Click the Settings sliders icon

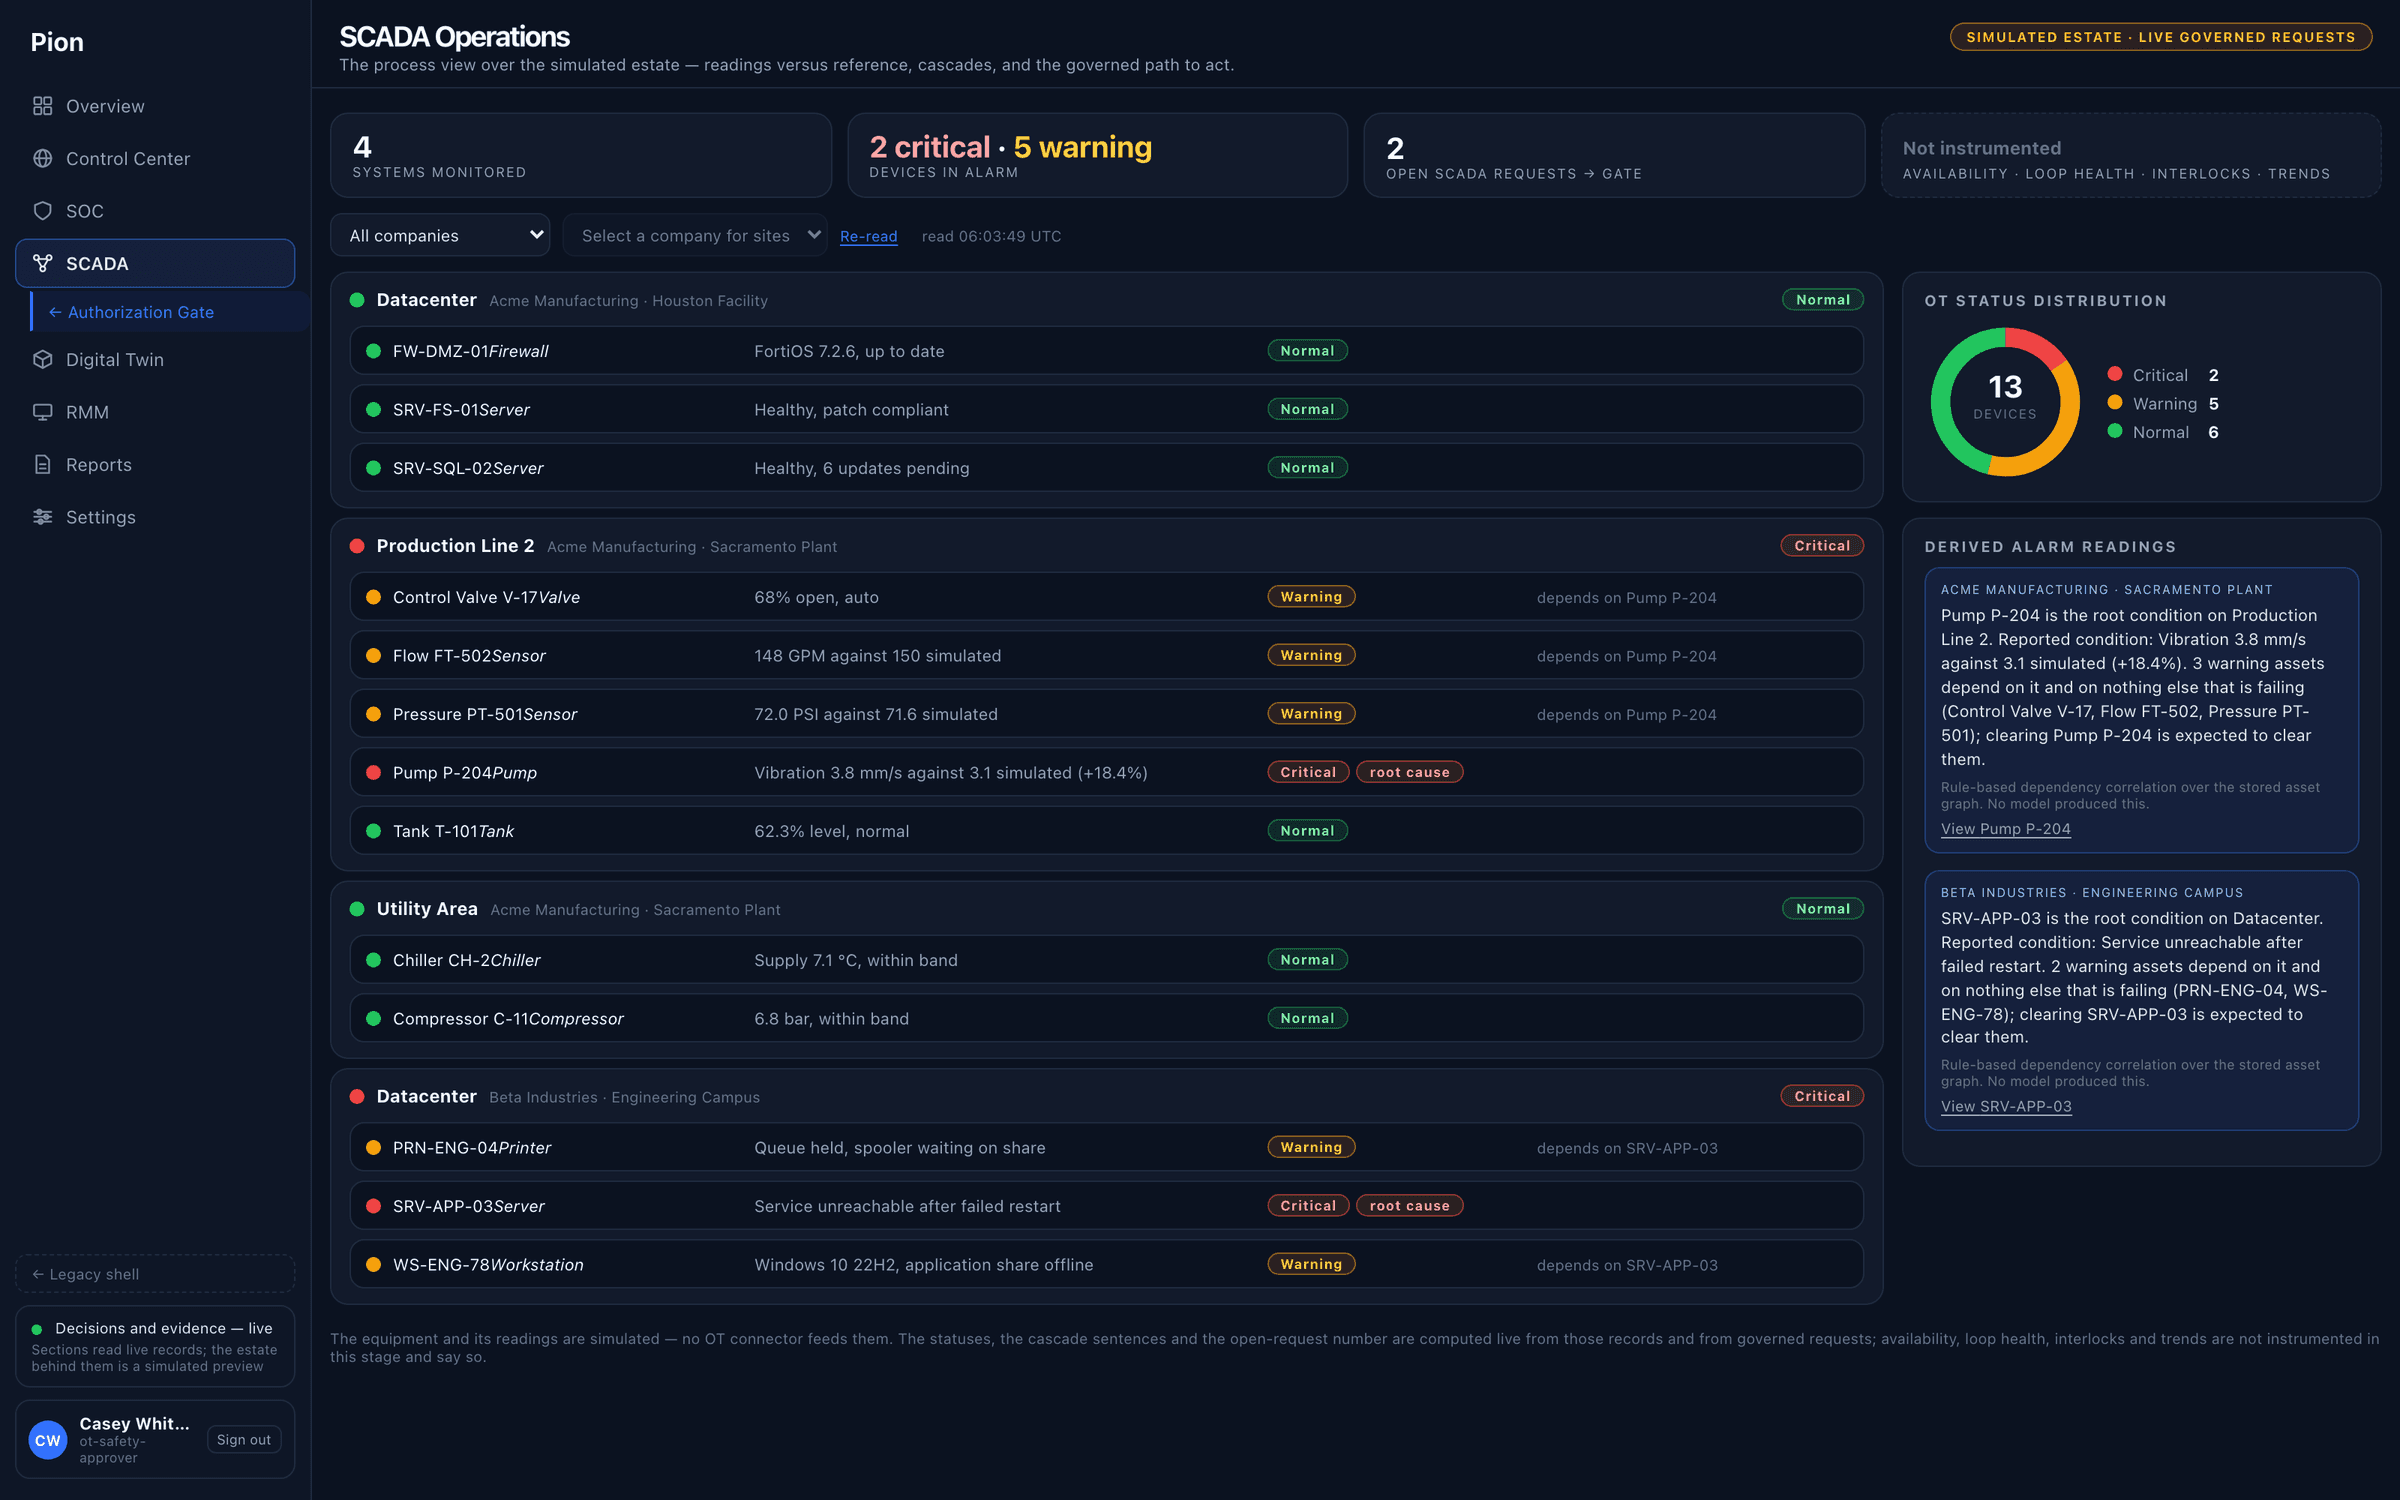pyautogui.click(x=42, y=517)
